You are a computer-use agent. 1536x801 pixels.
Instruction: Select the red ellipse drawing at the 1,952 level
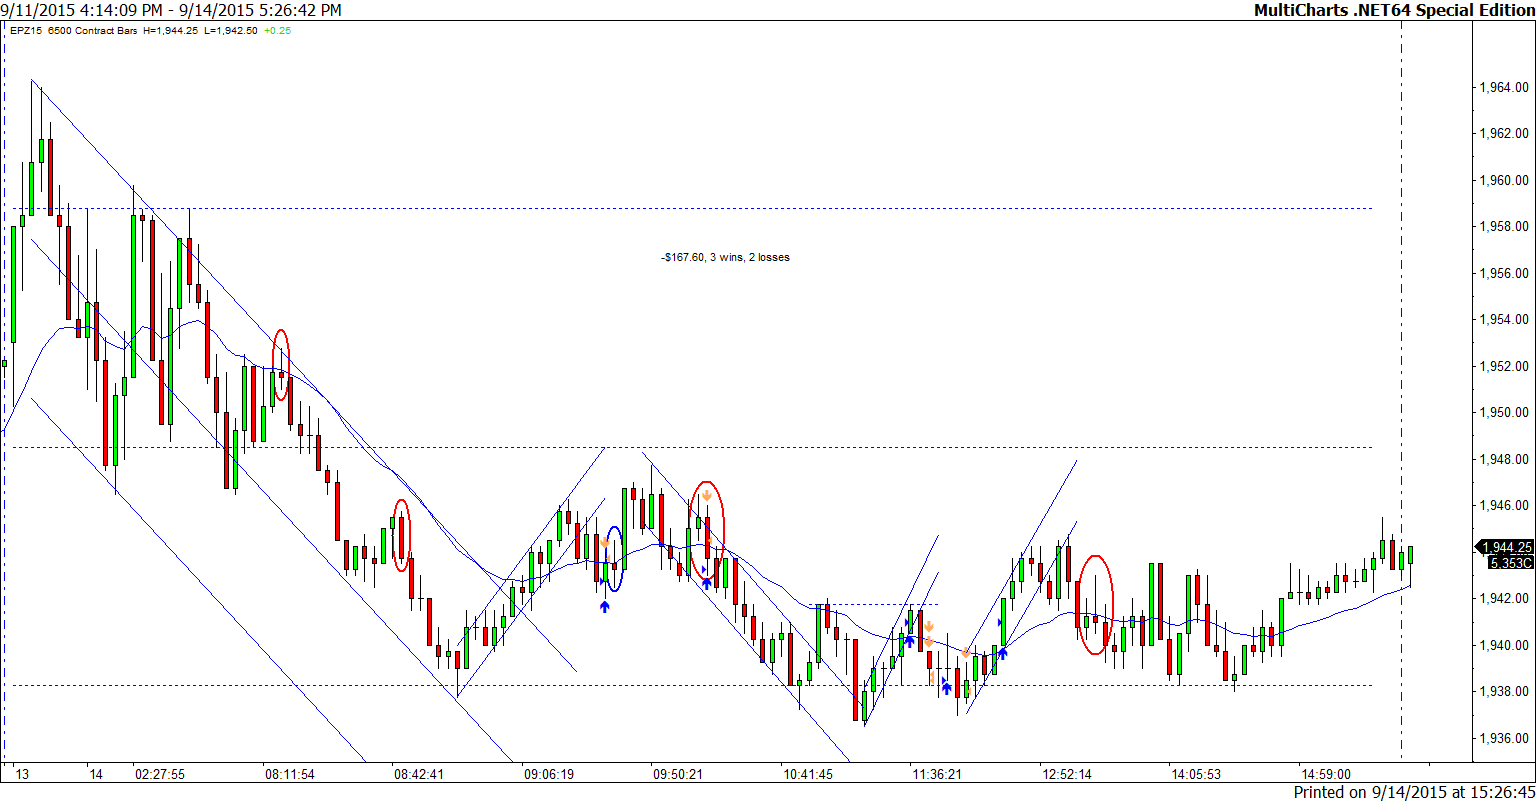(282, 365)
